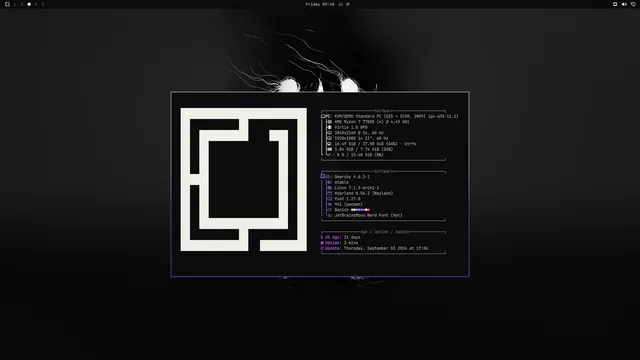Click the Linux kernel version text
640x360 pixels.
pyautogui.click(x=357, y=188)
